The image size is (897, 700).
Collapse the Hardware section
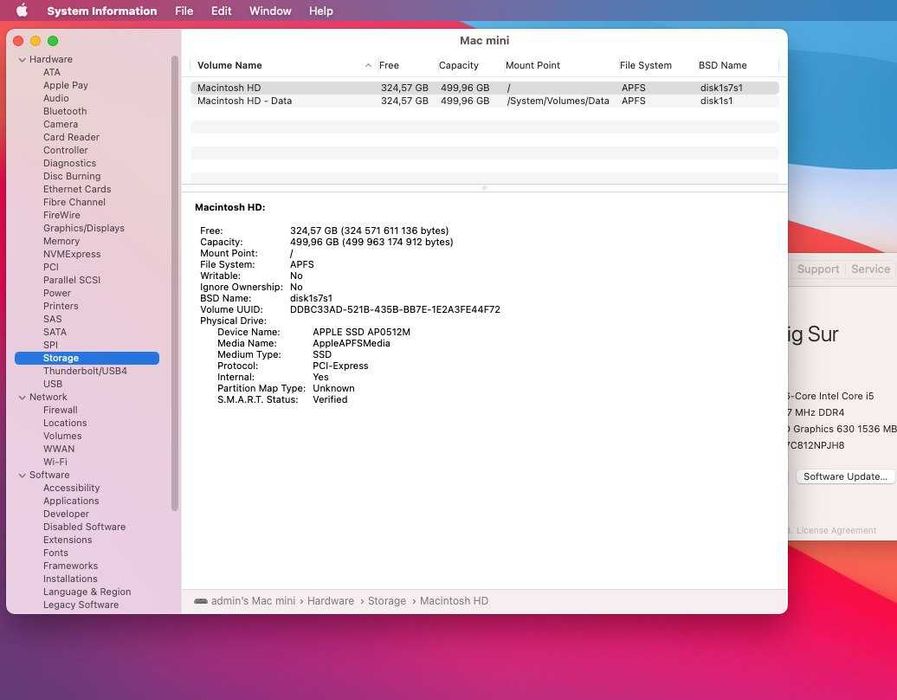pyautogui.click(x=22, y=59)
